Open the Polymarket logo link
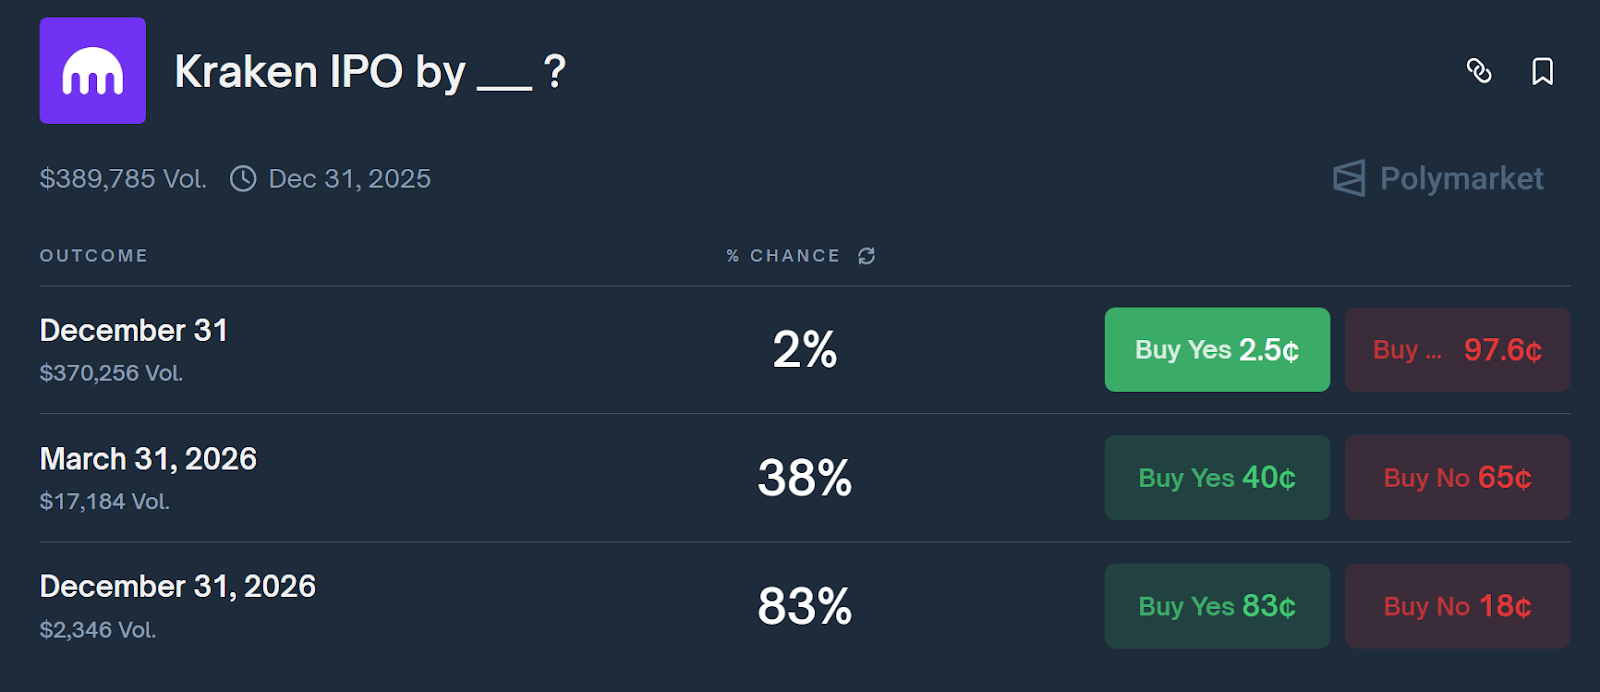The image size is (1600, 692). point(1438,179)
